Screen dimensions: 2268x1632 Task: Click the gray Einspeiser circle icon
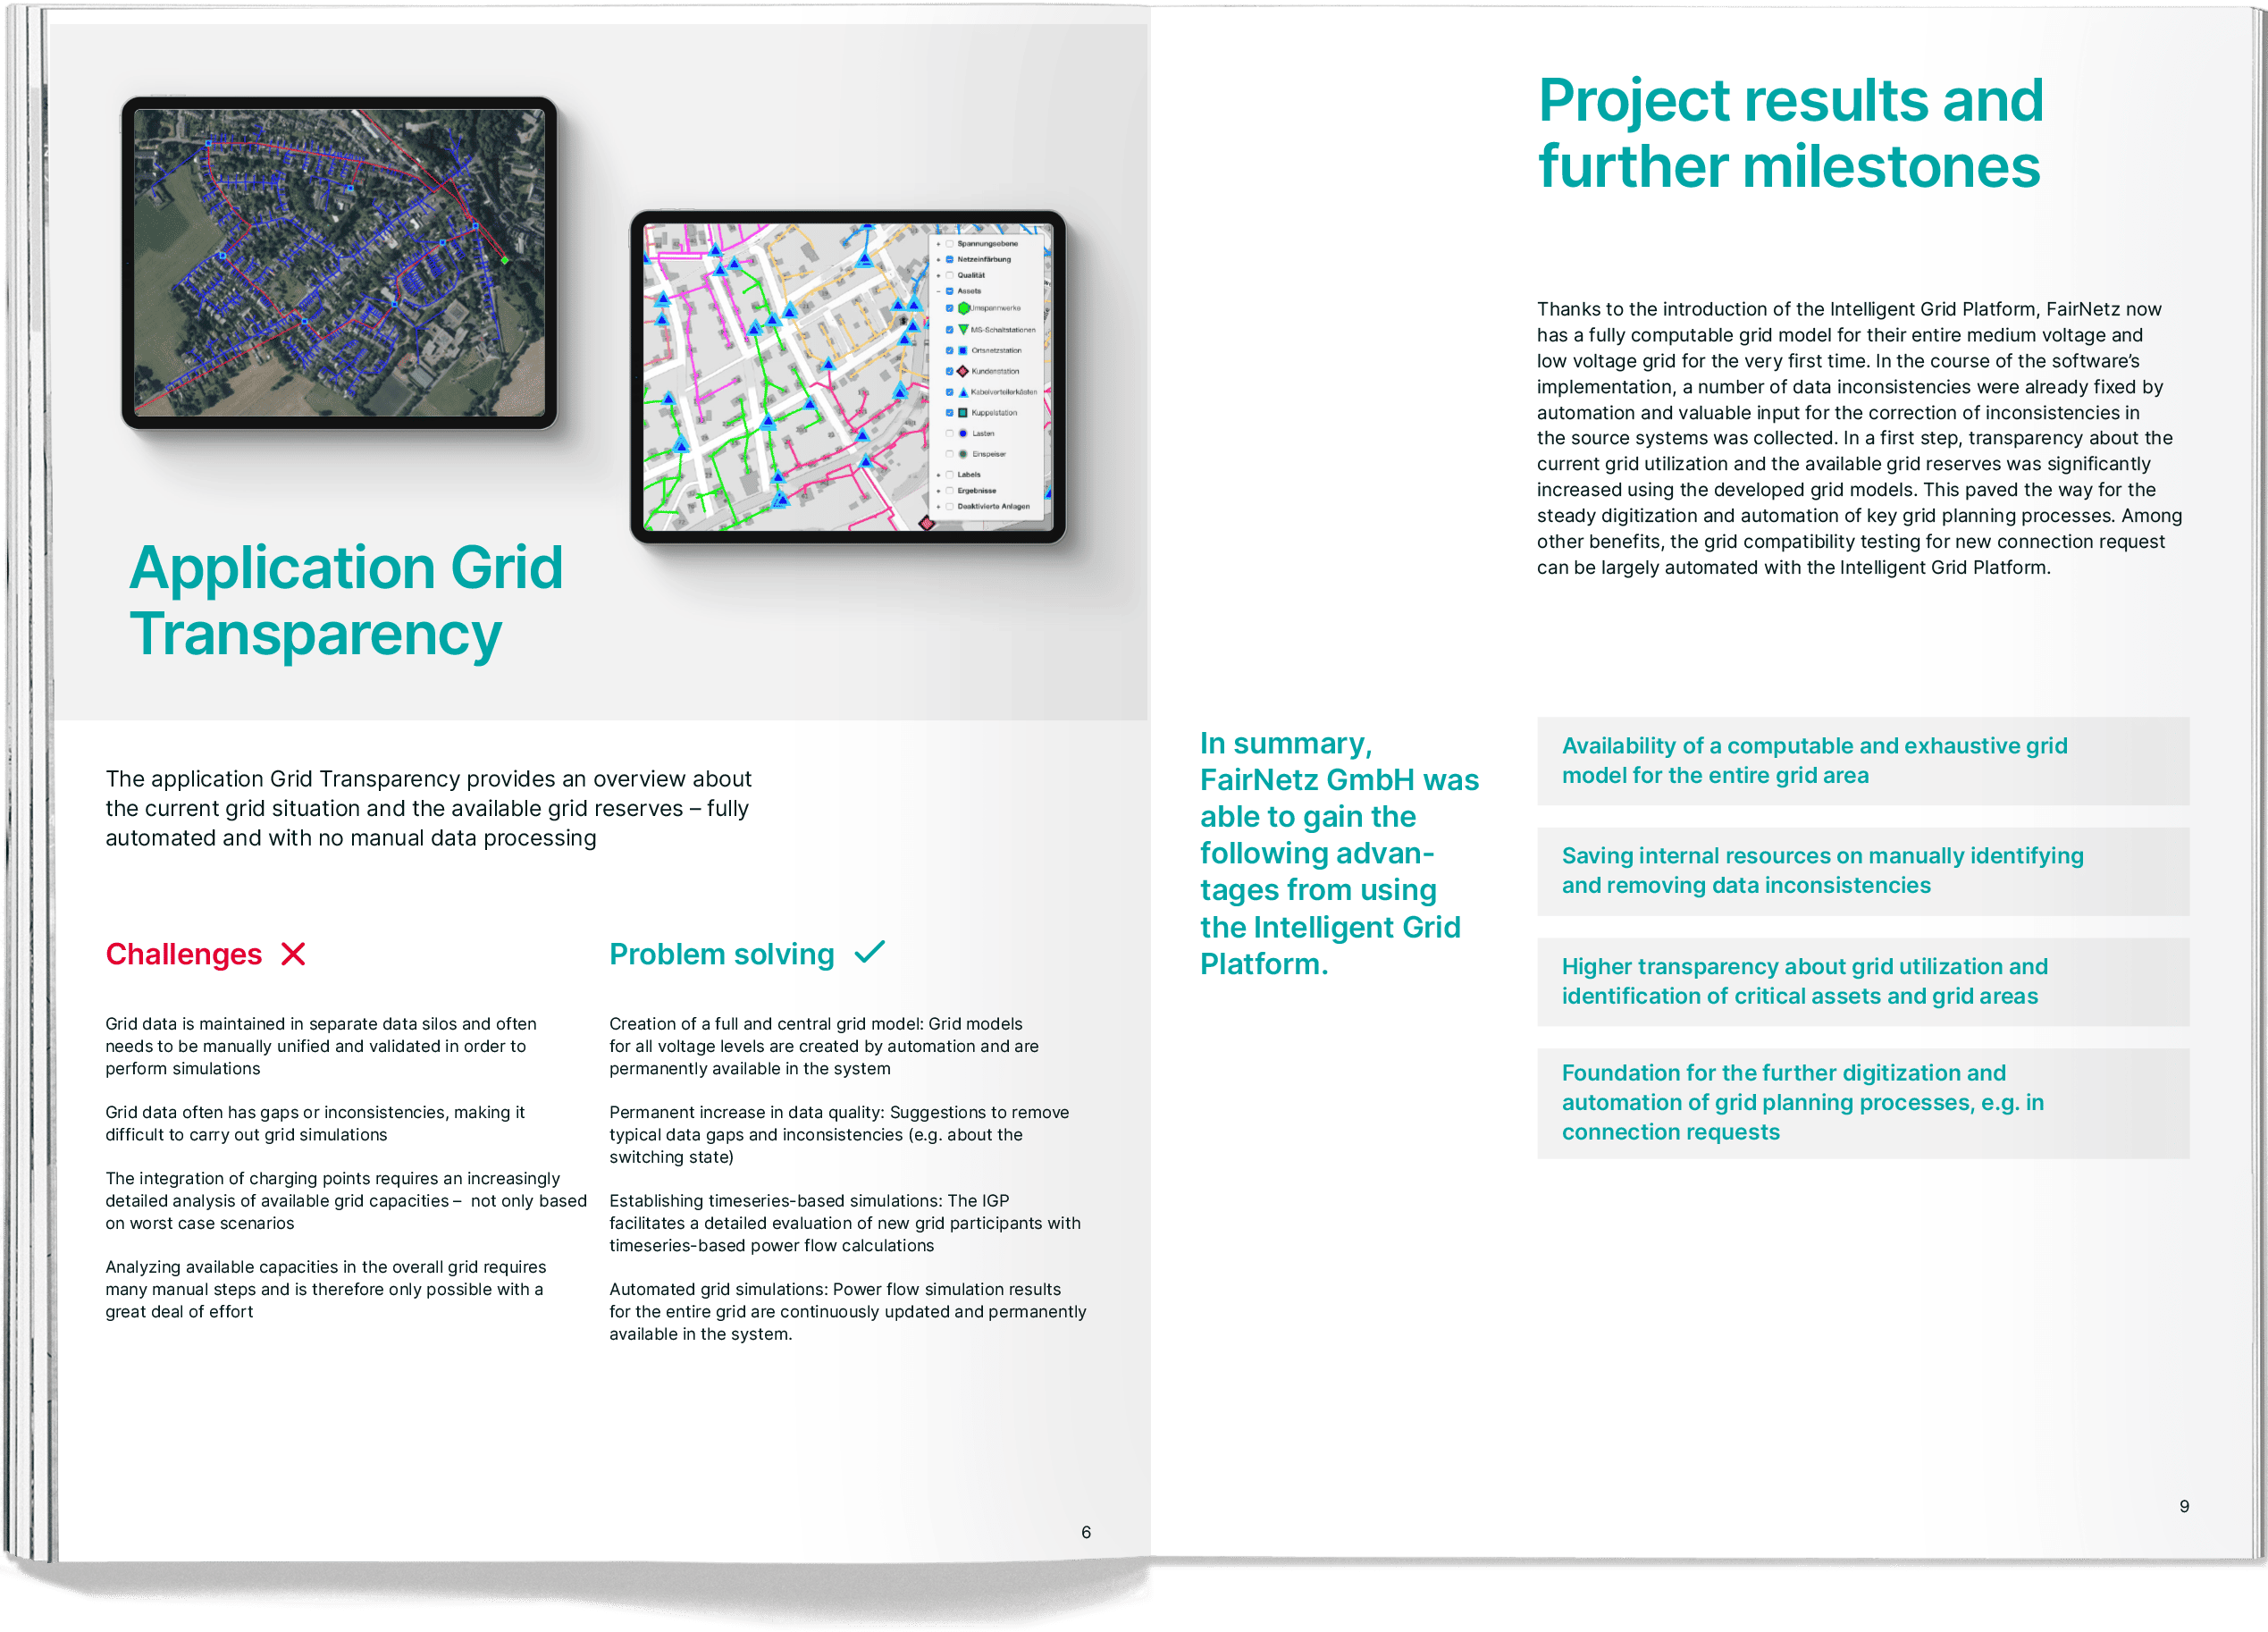(x=963, y=454)
